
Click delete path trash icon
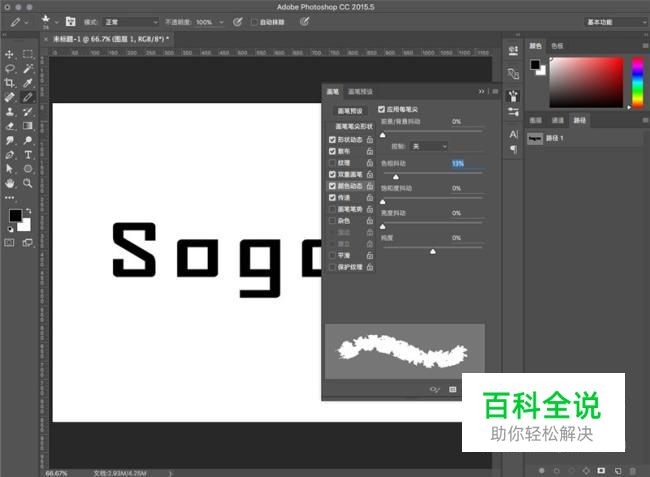coord(632,471)
